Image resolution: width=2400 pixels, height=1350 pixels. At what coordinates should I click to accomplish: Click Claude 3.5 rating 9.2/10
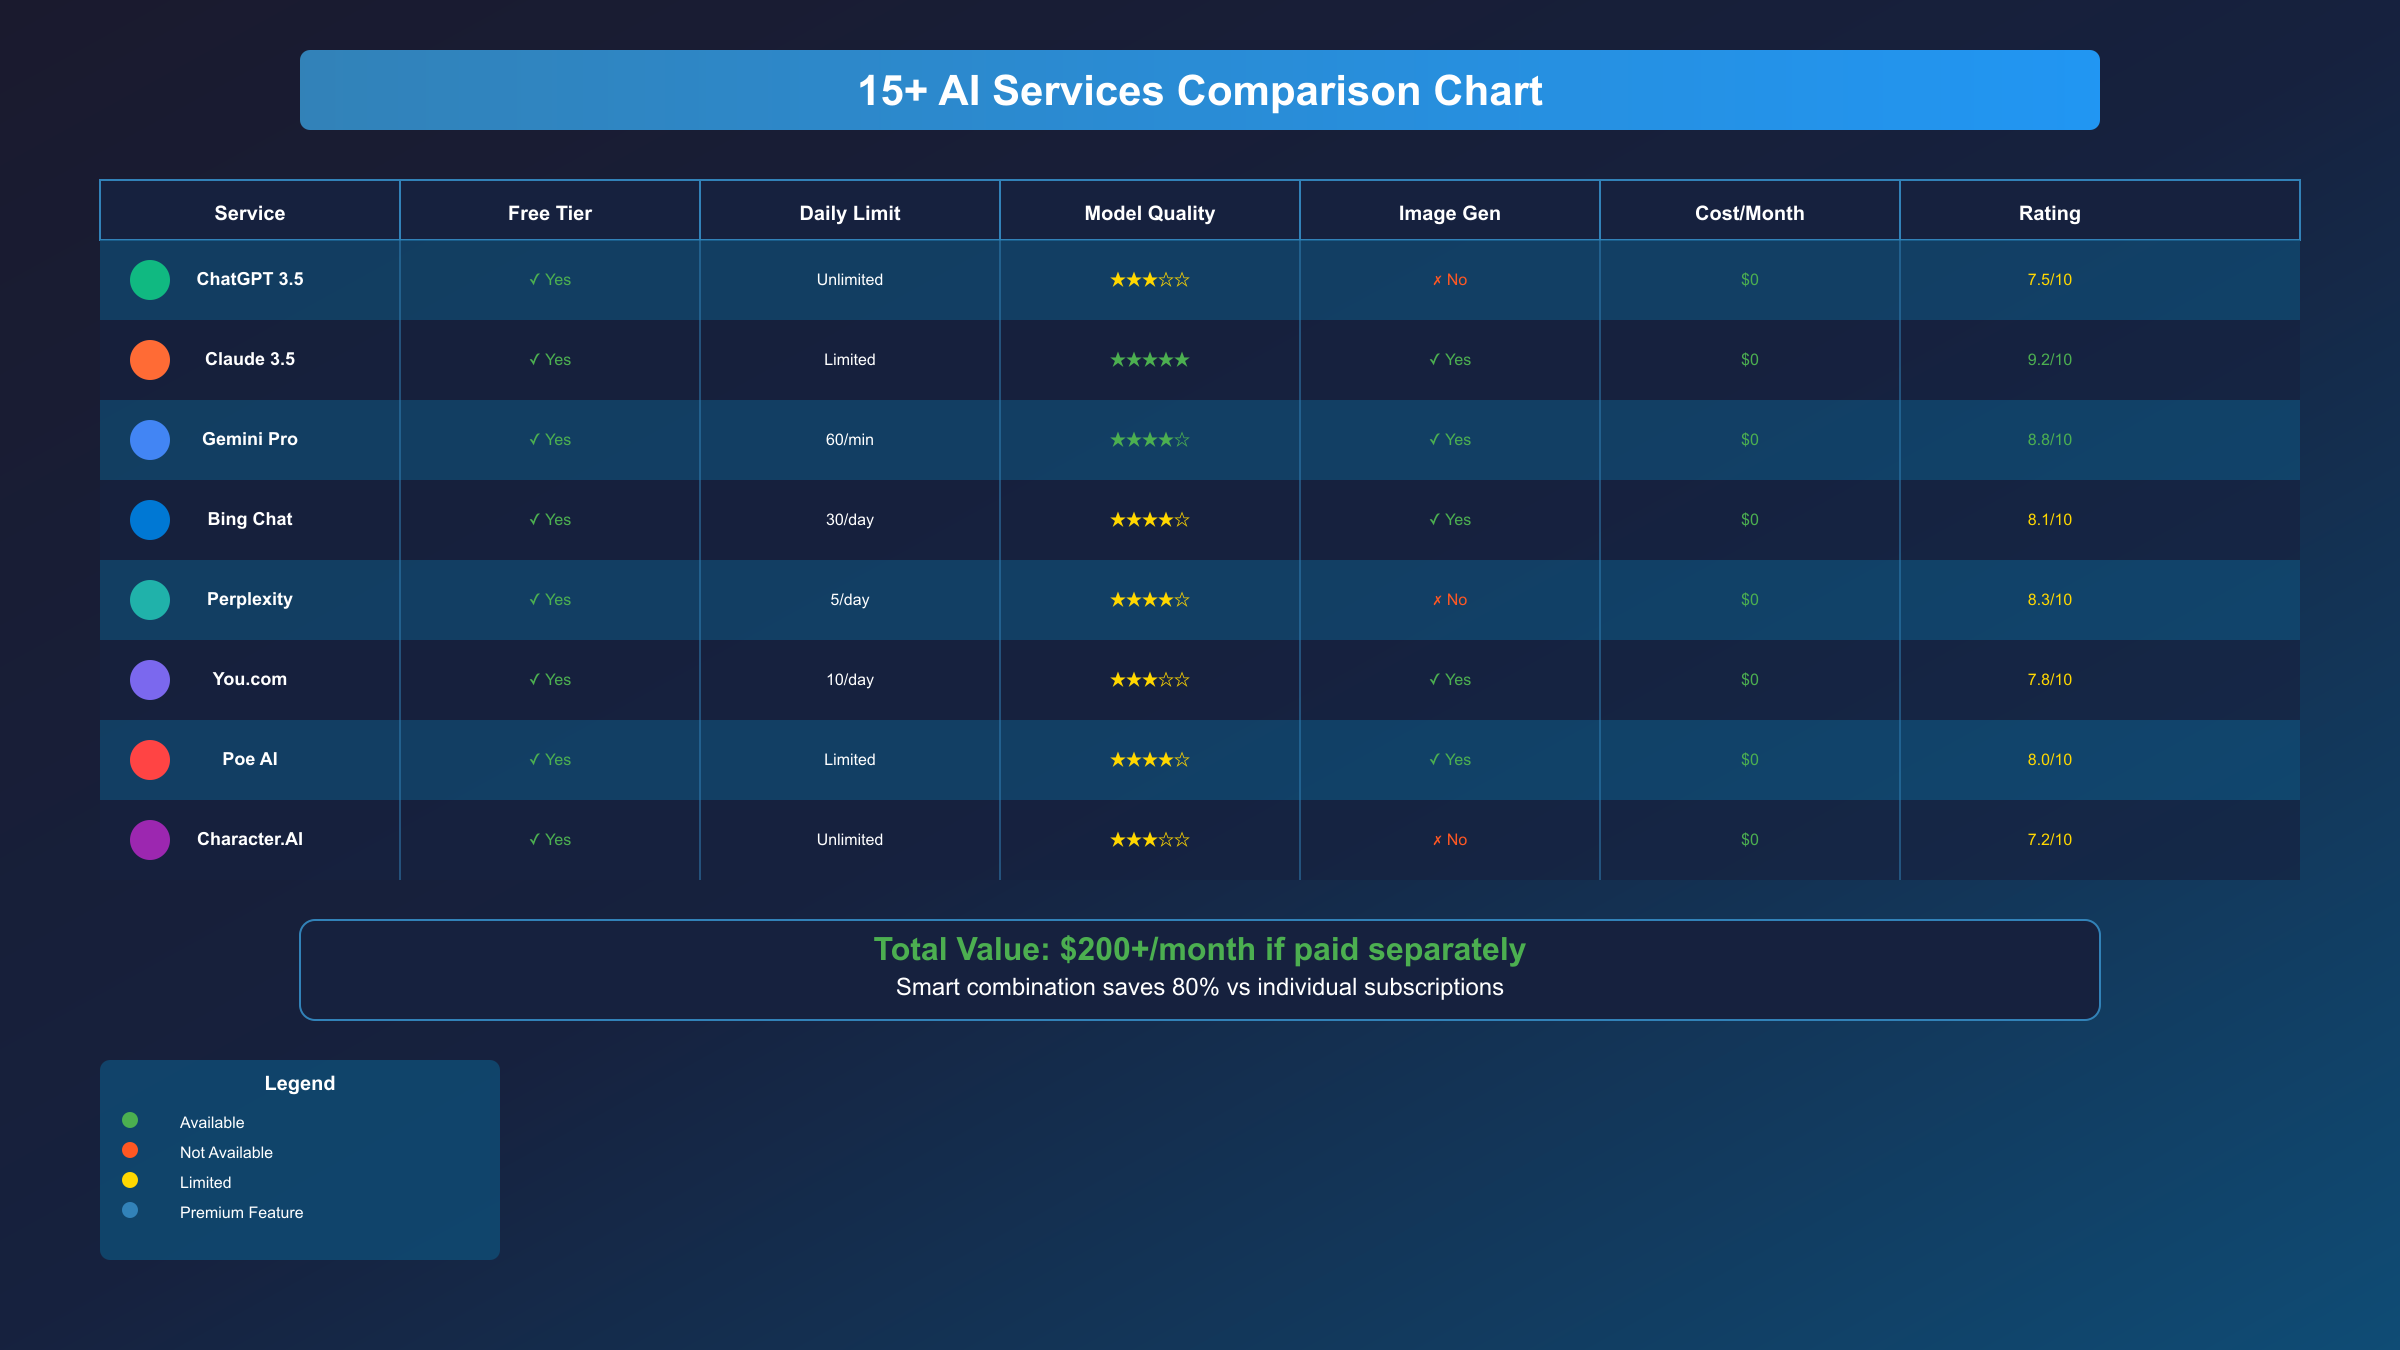coord(2050,360)
